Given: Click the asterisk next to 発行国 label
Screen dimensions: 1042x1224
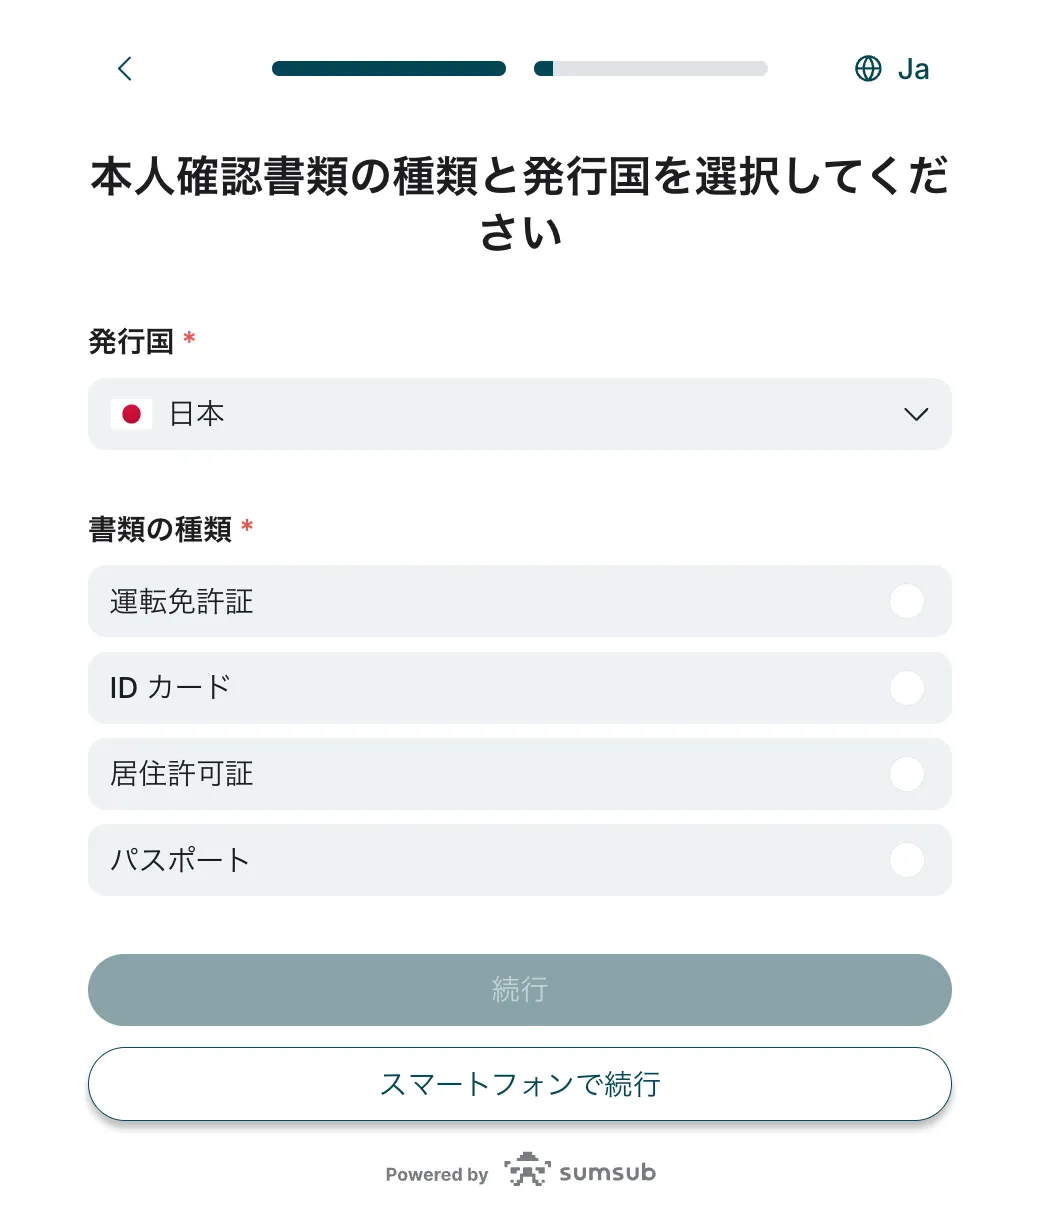Looking at the screenshot, I should coord(188,338).
